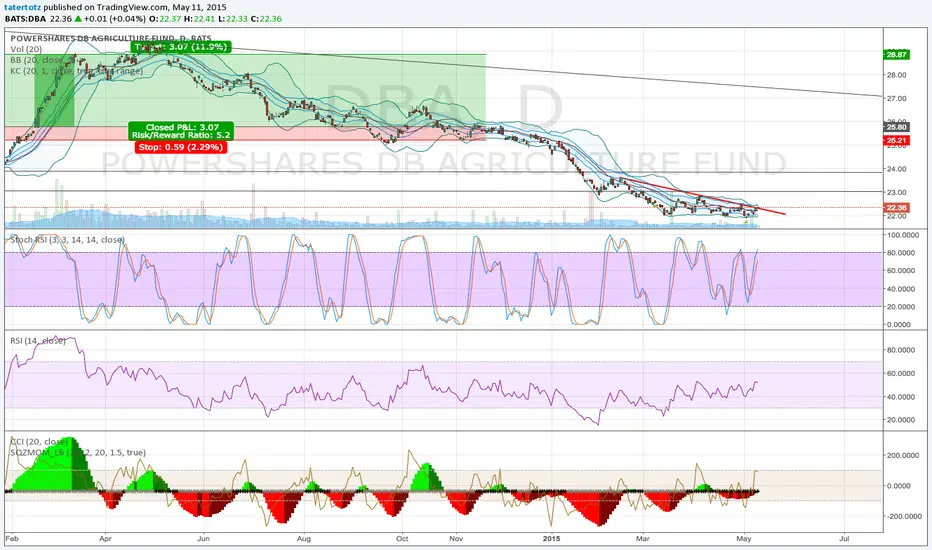Click the Stoch RSI (3, 3, 14, 14, close) label
932x550 pixels.
coord(67,240)
